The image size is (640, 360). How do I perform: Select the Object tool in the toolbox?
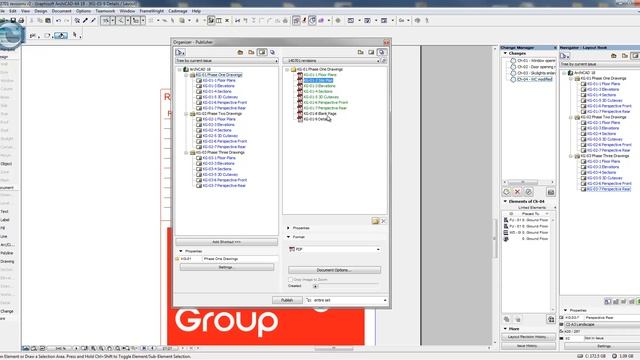pyautogui.click(x=7, y=164)
